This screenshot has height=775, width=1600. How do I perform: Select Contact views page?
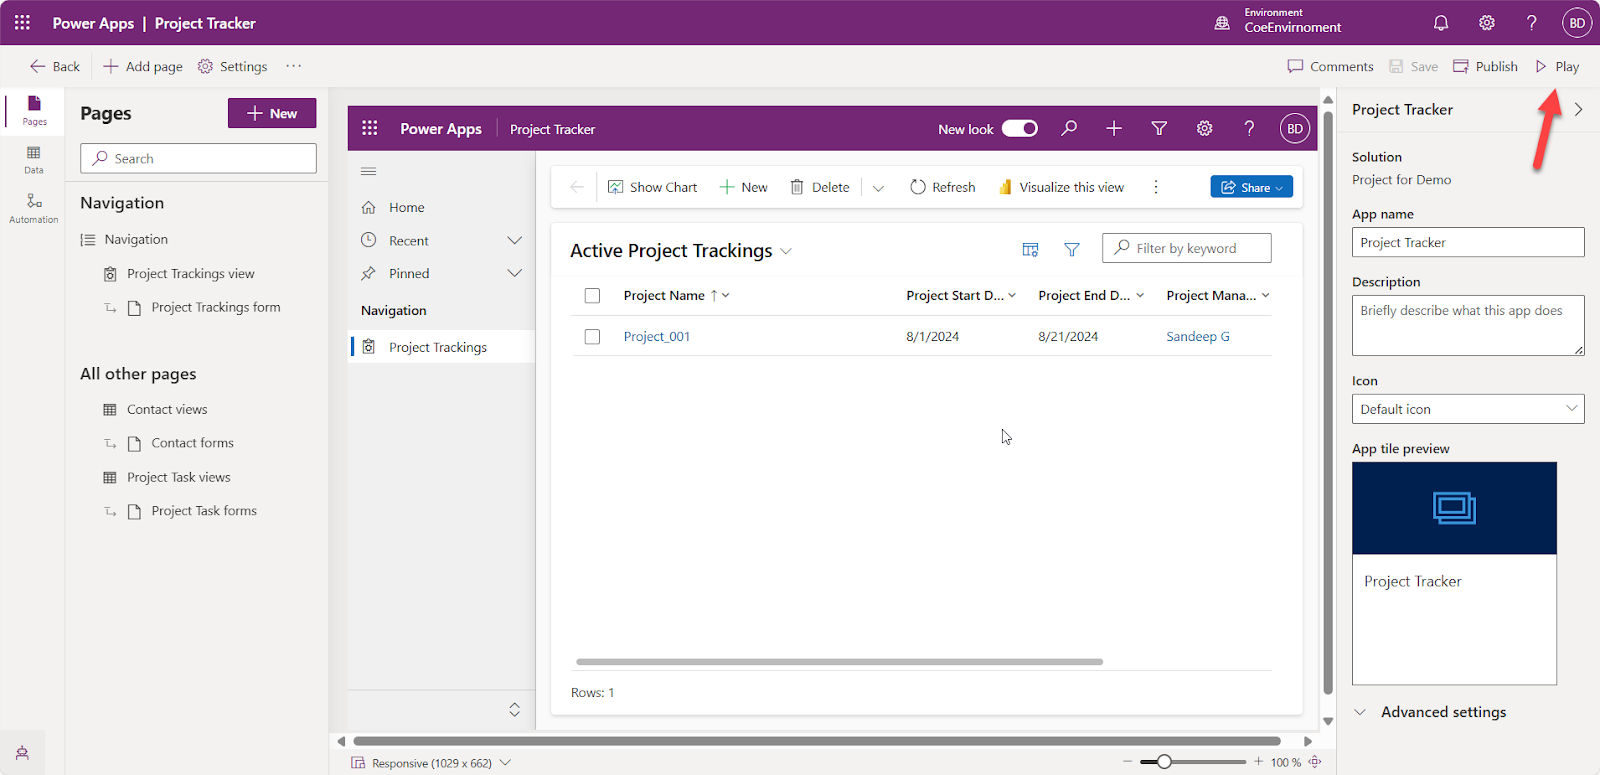[x=167, y=409]
